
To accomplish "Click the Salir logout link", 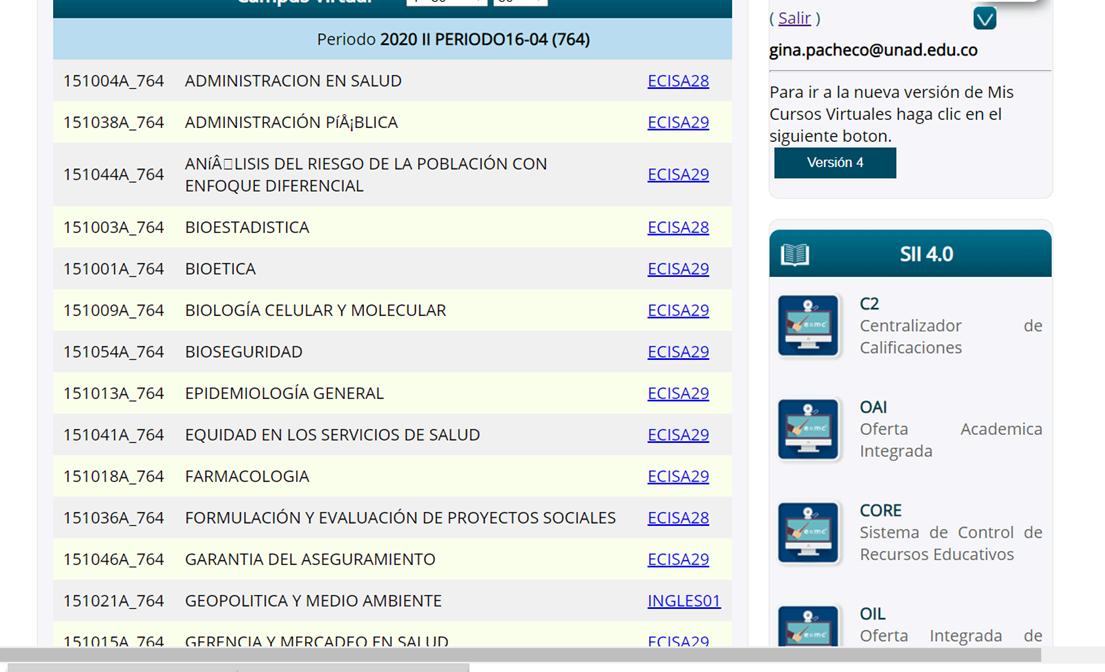I will click(x=794, y=18).
